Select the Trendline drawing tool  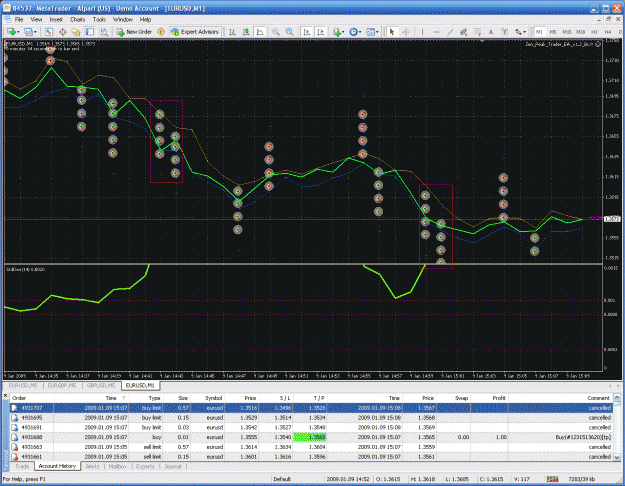450,32
